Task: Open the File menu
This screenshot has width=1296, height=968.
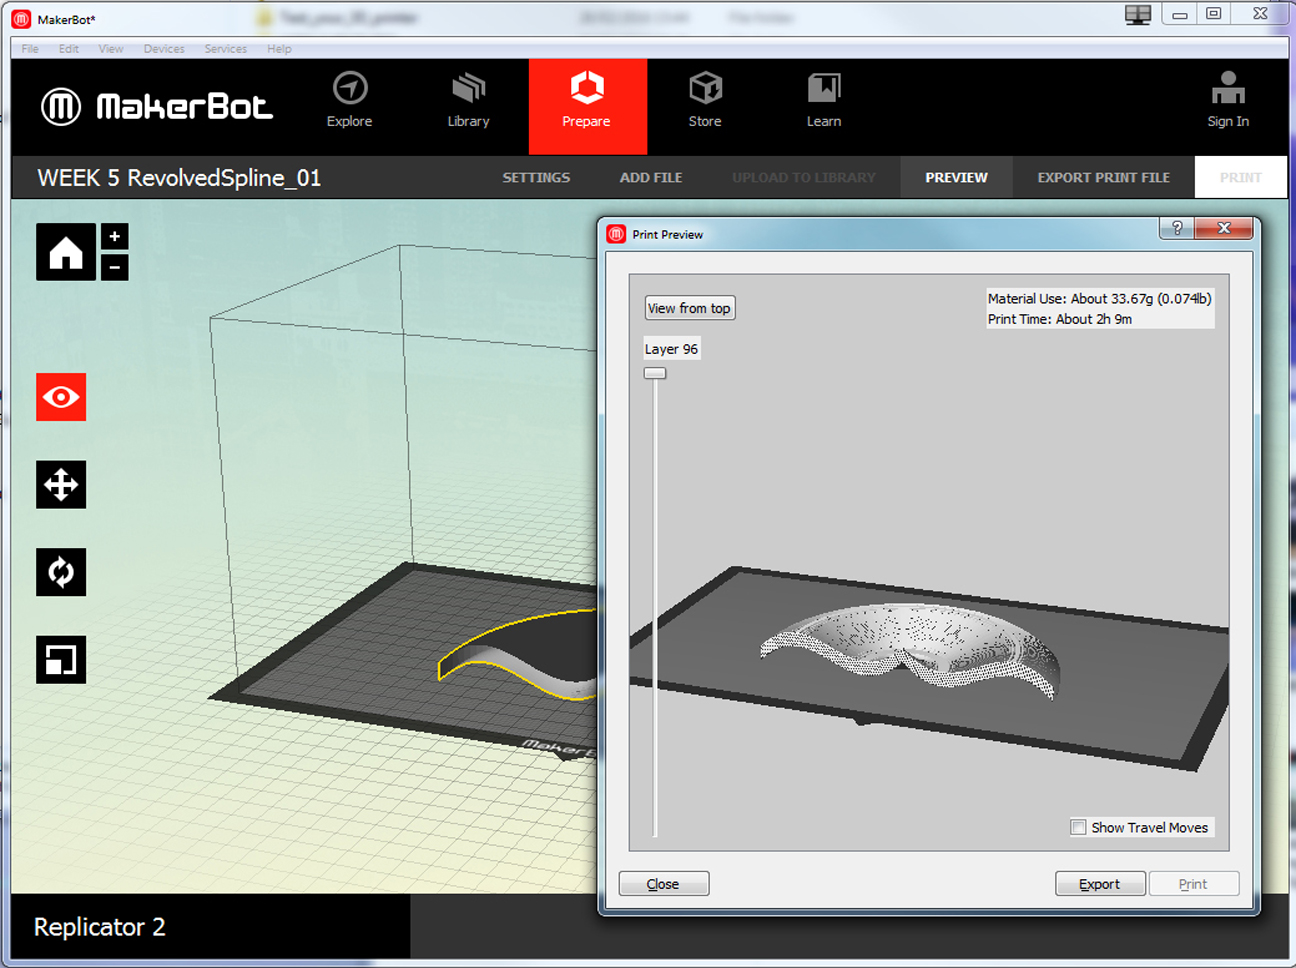Action: pos(30,48)
